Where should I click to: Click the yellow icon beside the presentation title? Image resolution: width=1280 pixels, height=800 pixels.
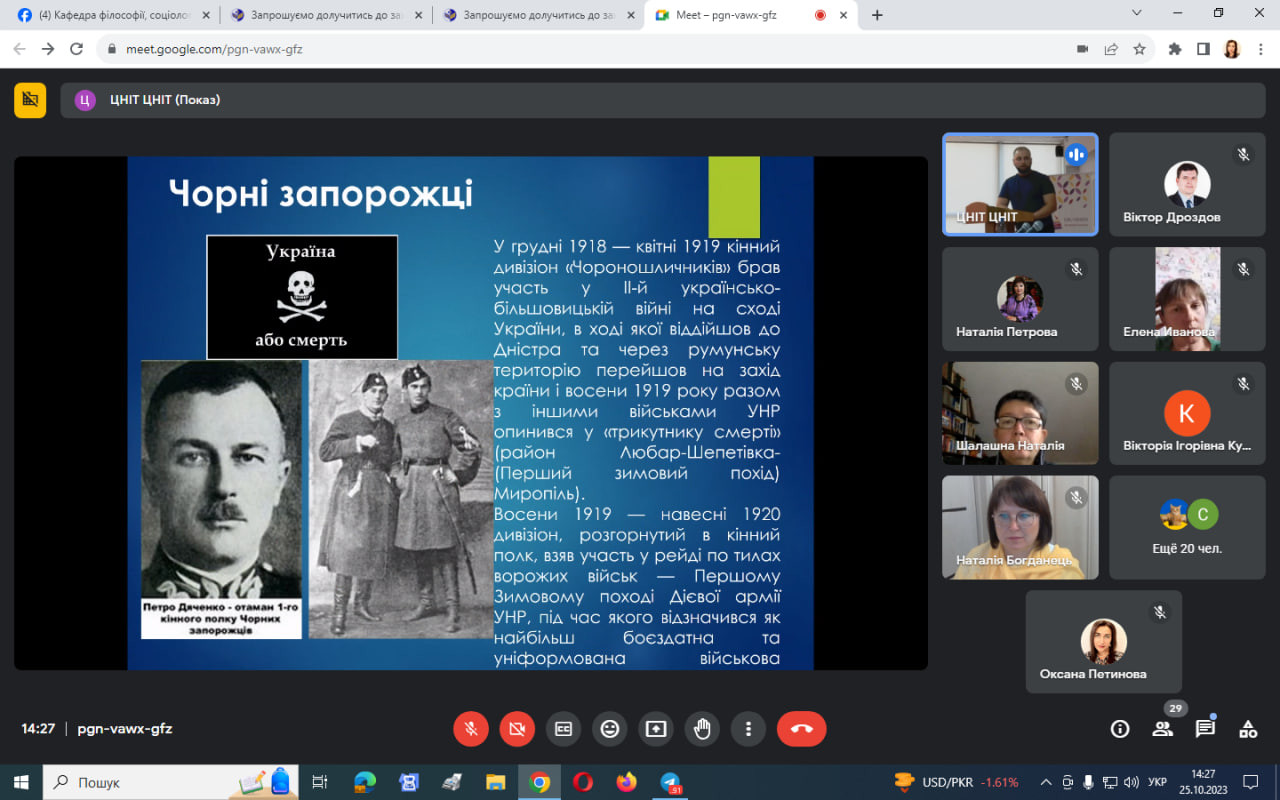pos(30,100)
